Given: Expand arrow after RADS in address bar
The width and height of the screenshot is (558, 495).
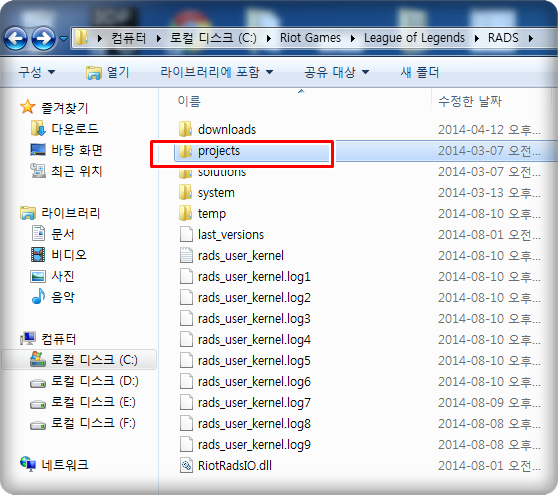Looking at the screenshot, I should [531, 38].
